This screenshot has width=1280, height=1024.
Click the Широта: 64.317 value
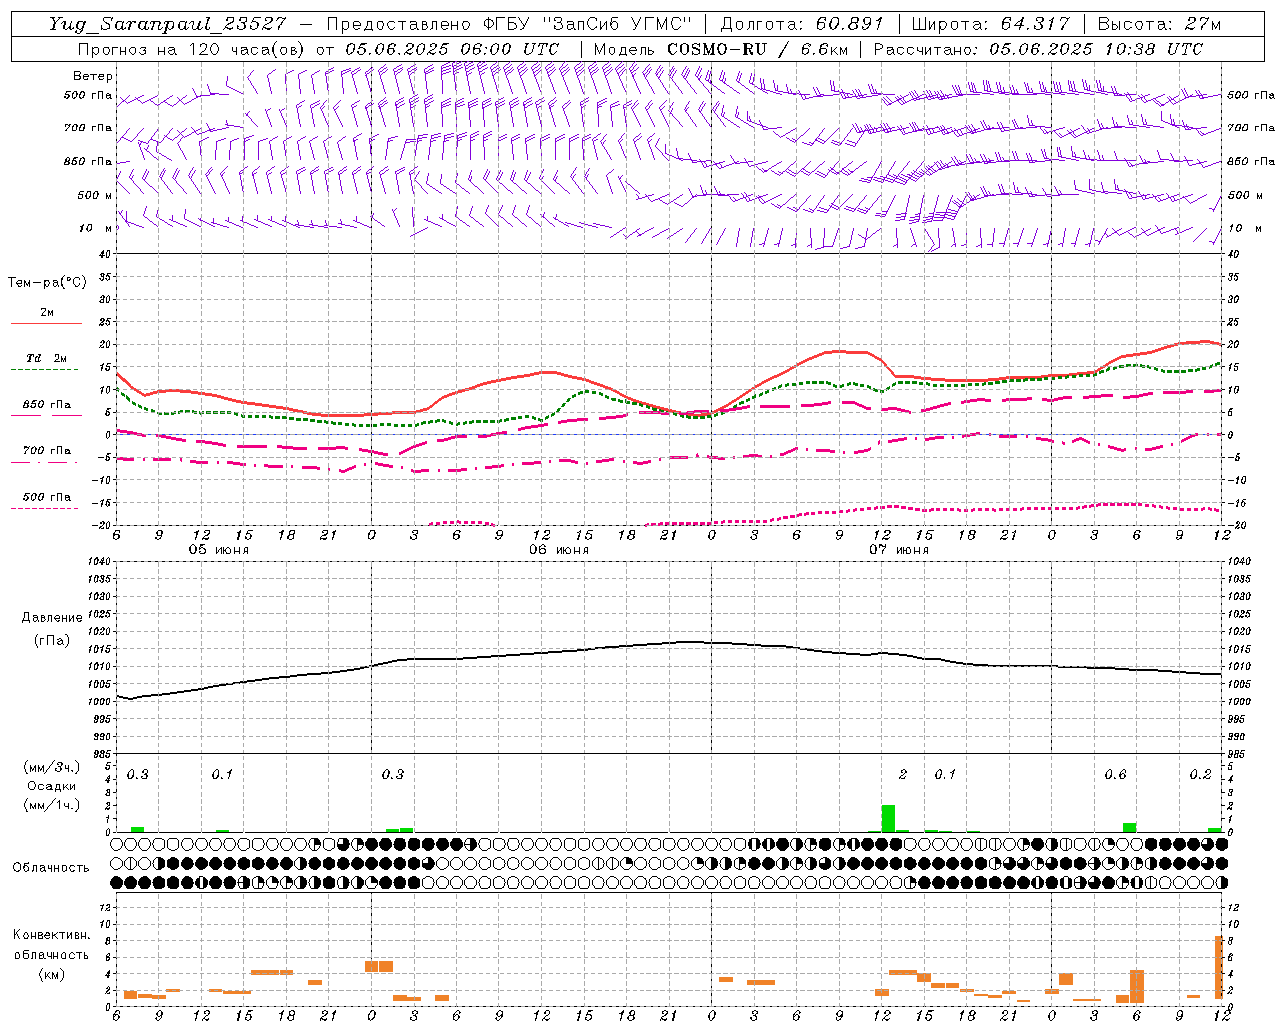pos(990,24)
